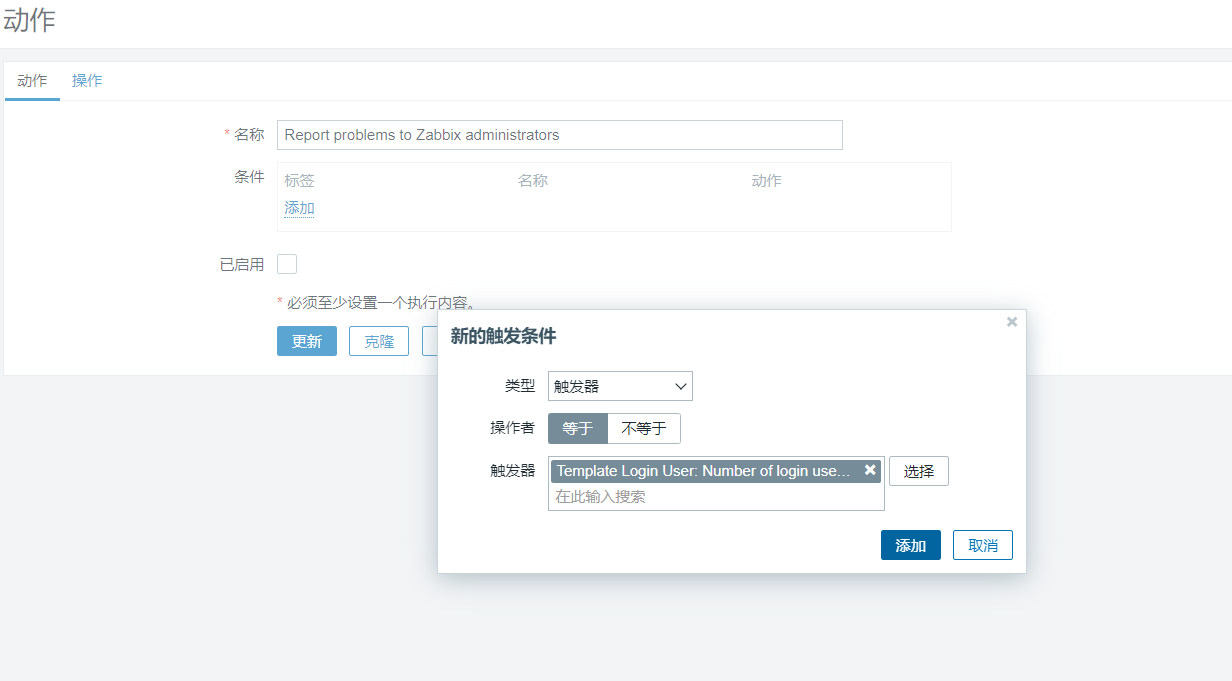Cancel the dialog with 取消
Screen dimensions: 1232x681
pyautogui.click(x=983, y=545)
